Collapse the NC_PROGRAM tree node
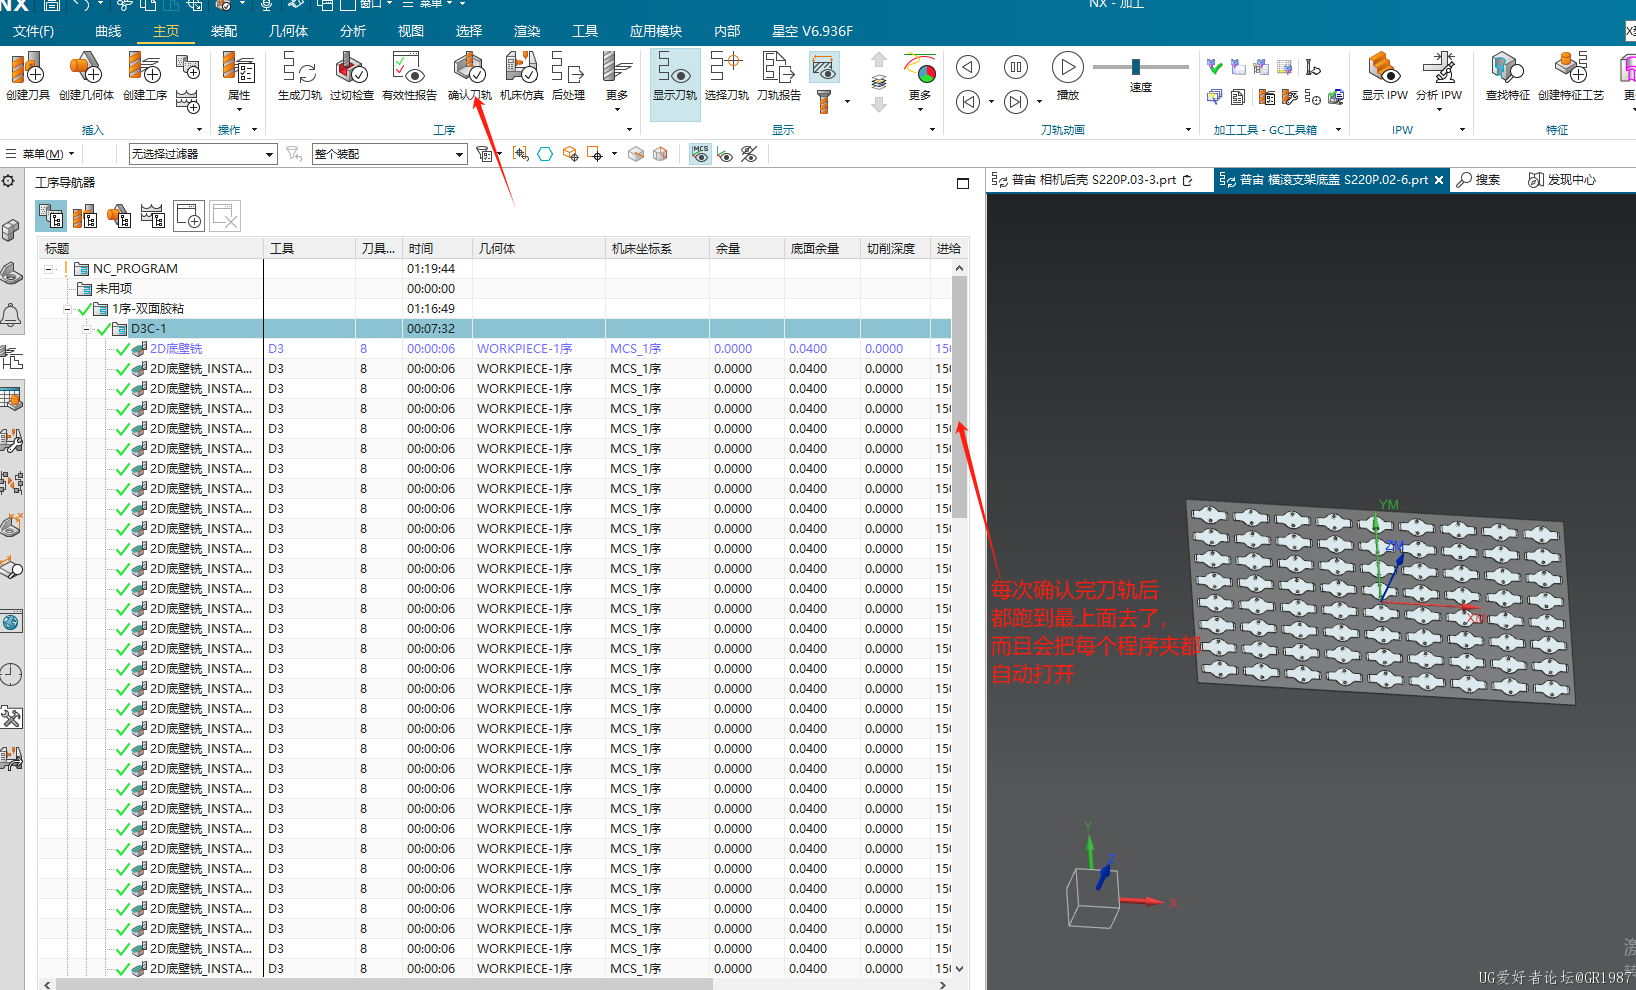 click(x=48, y=269)
